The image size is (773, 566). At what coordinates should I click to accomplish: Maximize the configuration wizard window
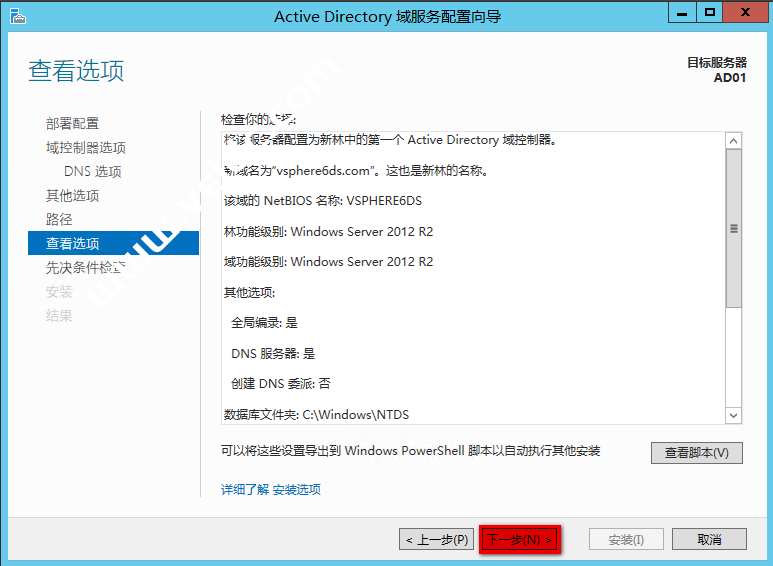[x=710, y=12]
